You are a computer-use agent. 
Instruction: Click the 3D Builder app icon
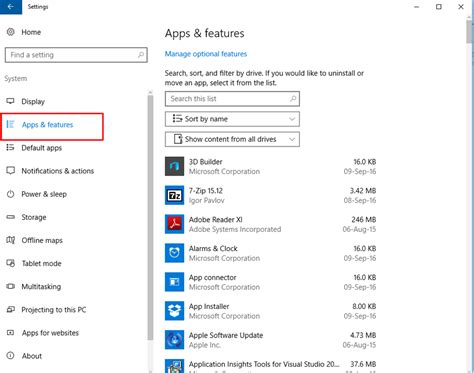tap(174, 166)
